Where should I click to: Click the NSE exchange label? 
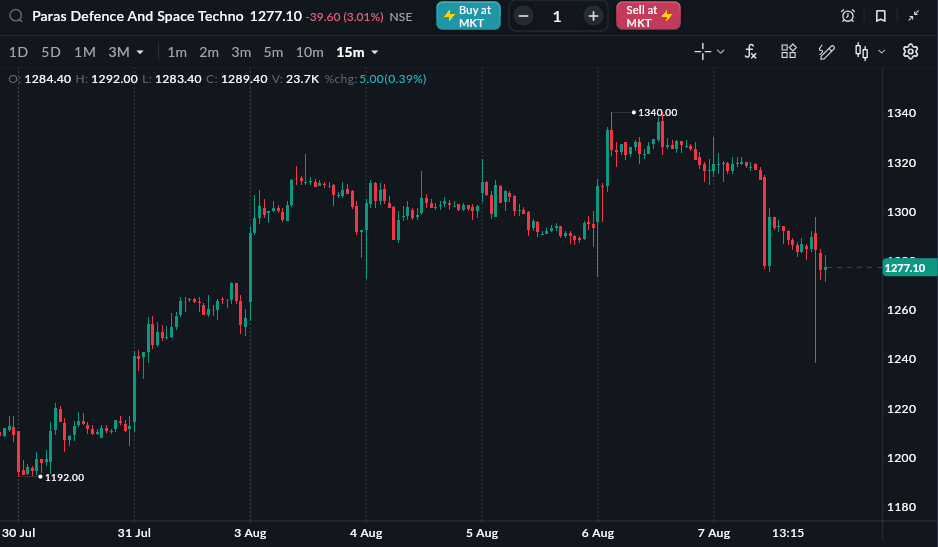[x=401, y=17]
